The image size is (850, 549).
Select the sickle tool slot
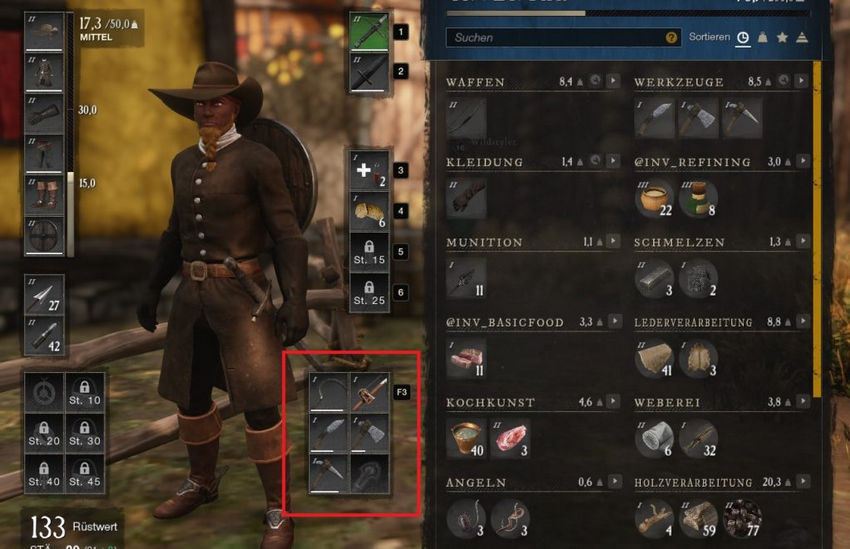click(x=329, y=392)
